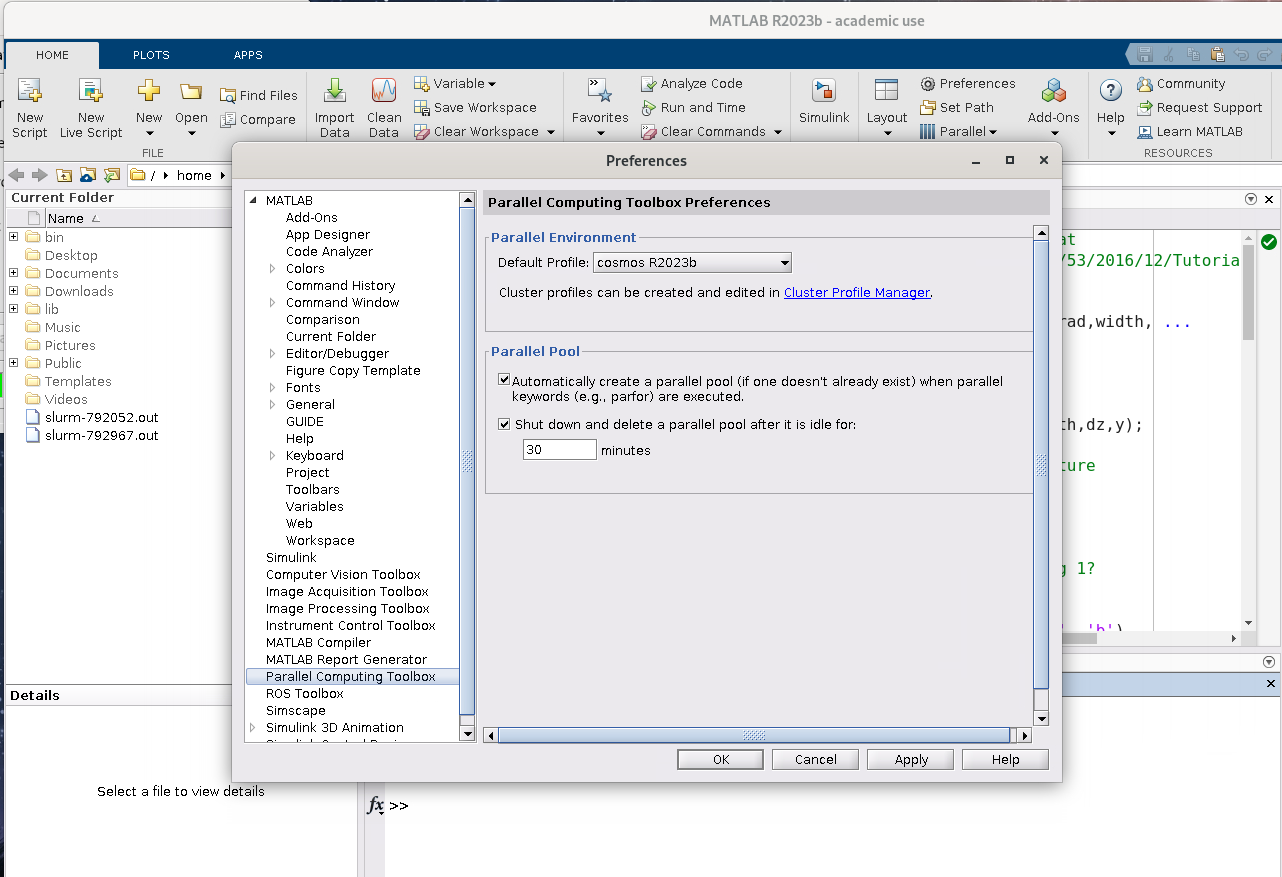The image size is (1282, 877).
Task: Open Clean Data tool
Action: (x=384, y=108)
